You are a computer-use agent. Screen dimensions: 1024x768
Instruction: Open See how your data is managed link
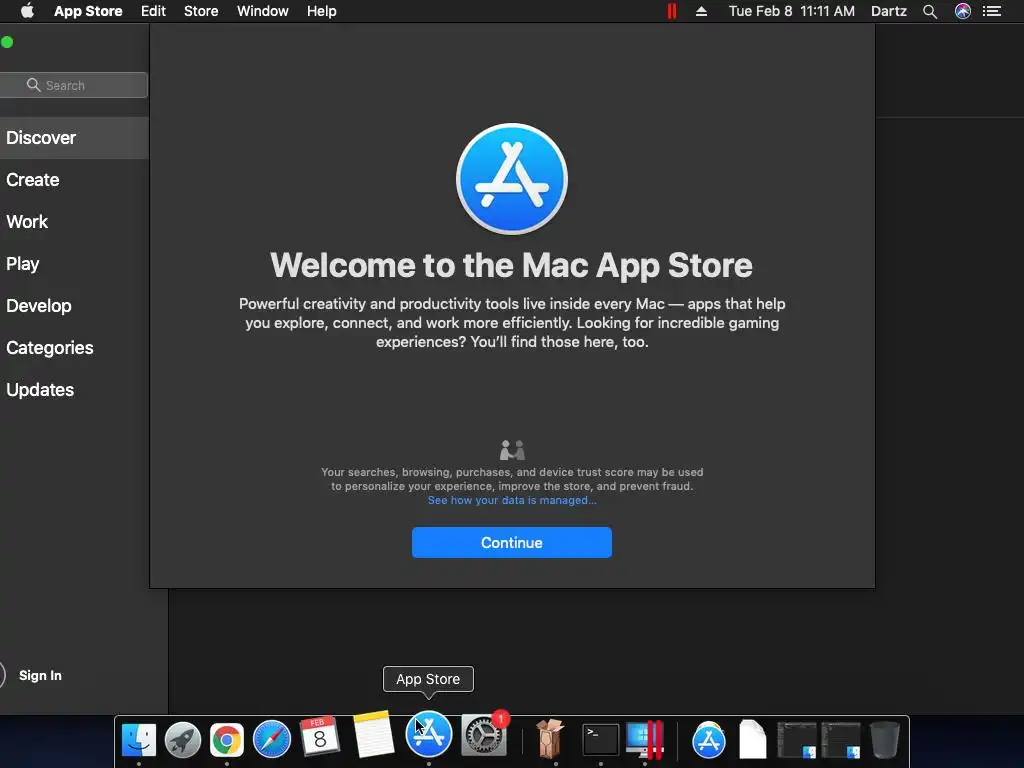point(512,500)
